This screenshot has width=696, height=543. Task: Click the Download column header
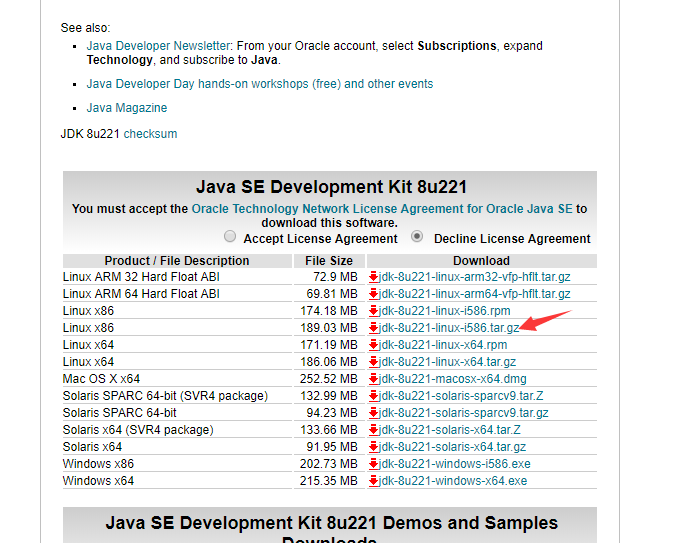482,261
